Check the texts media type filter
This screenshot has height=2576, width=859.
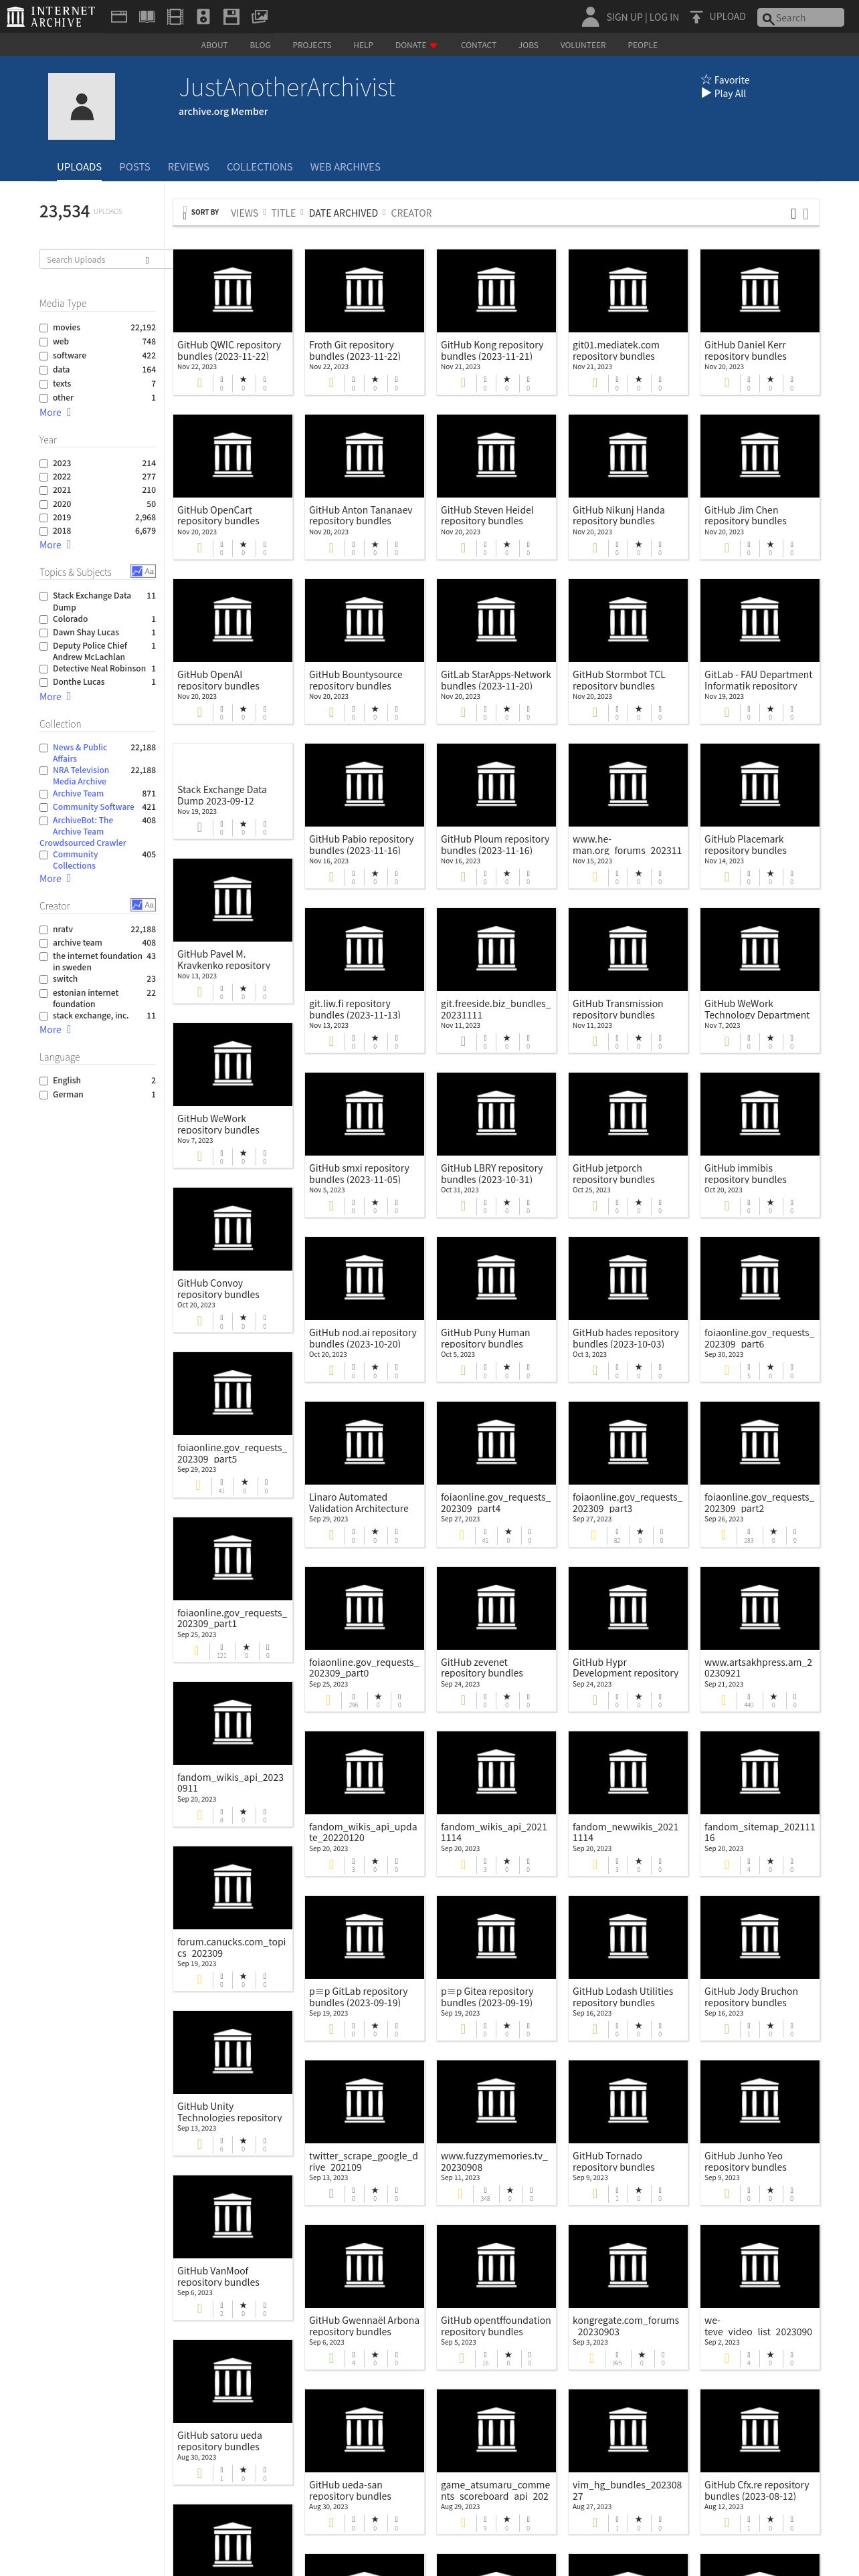[x=44, y=384]
